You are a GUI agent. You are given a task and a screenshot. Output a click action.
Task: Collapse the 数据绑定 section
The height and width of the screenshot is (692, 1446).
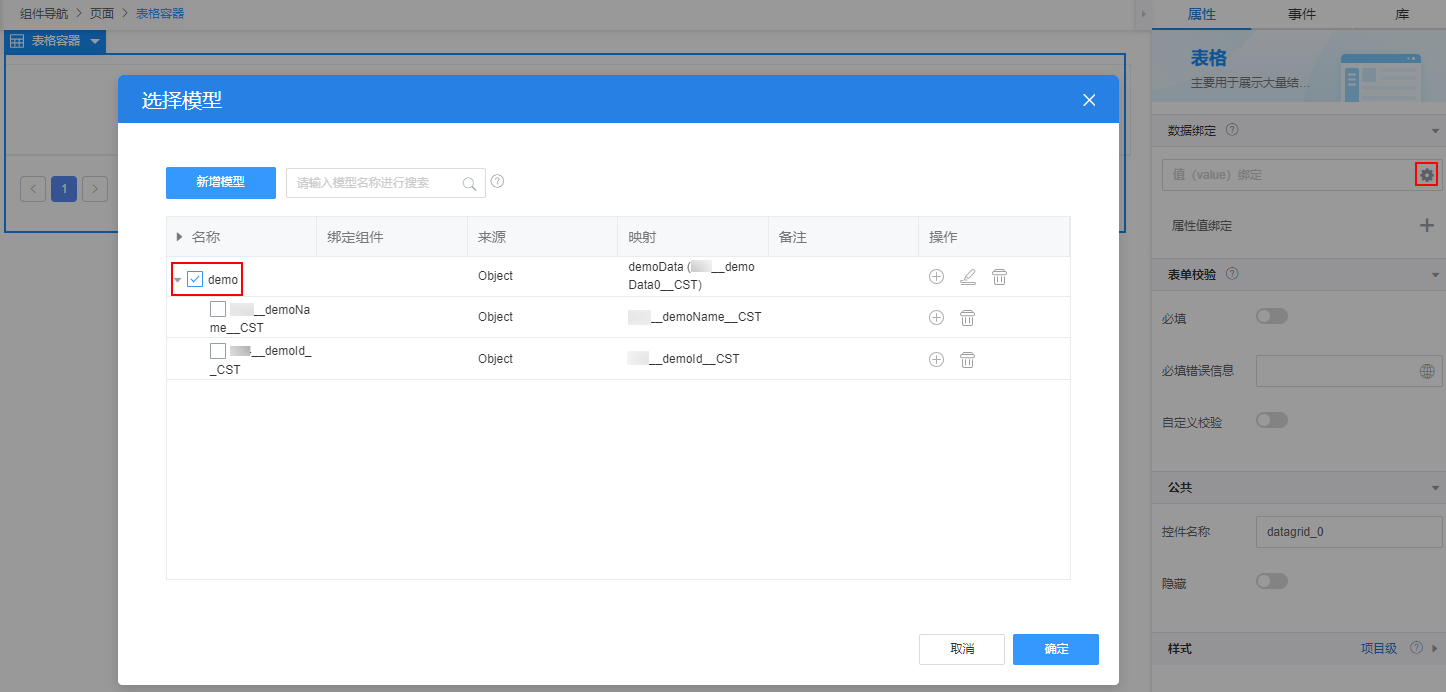click(x=1434, y=130)
